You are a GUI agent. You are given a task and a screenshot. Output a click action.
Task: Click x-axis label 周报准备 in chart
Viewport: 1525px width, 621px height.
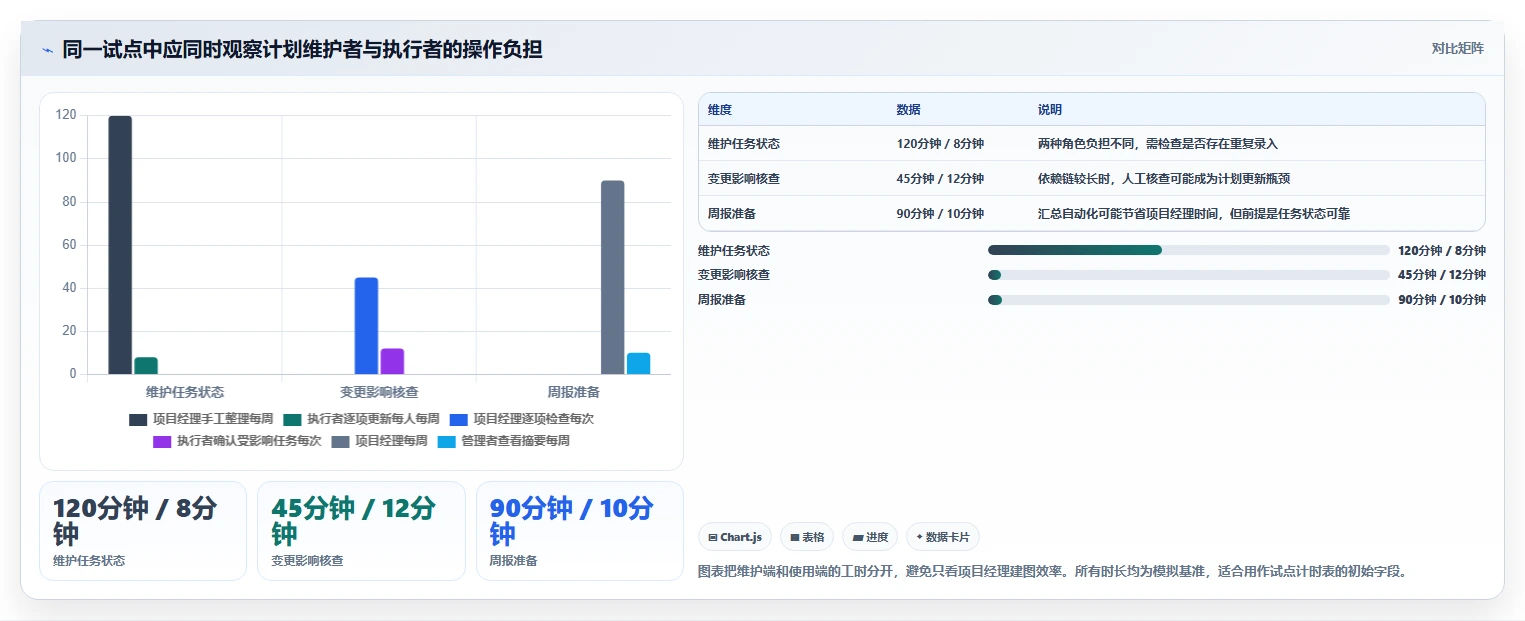click(574, 392)
